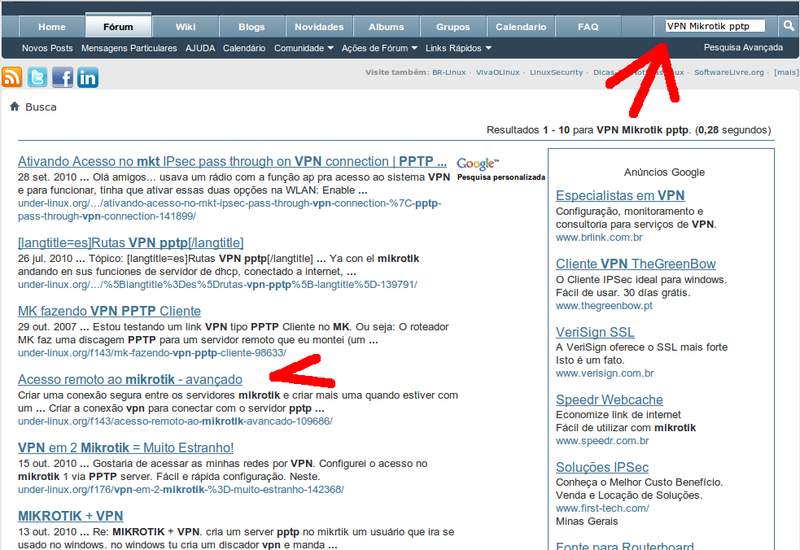
Task: Open result VPN em 2 Mikrotik = Muito Estranho!
Action: tap(126, 447)
